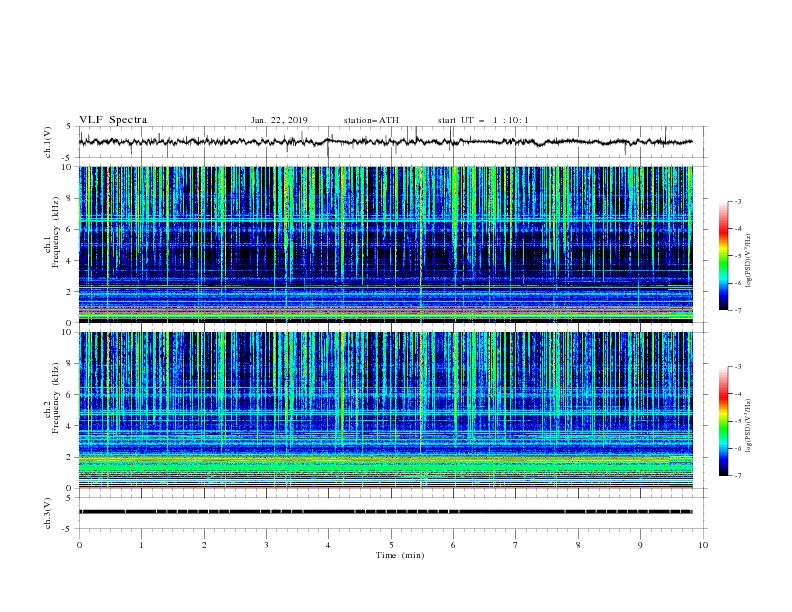Viewport: 792px width, 612px height.
Task: Click time axis tick label '1'
Action: 141,545
